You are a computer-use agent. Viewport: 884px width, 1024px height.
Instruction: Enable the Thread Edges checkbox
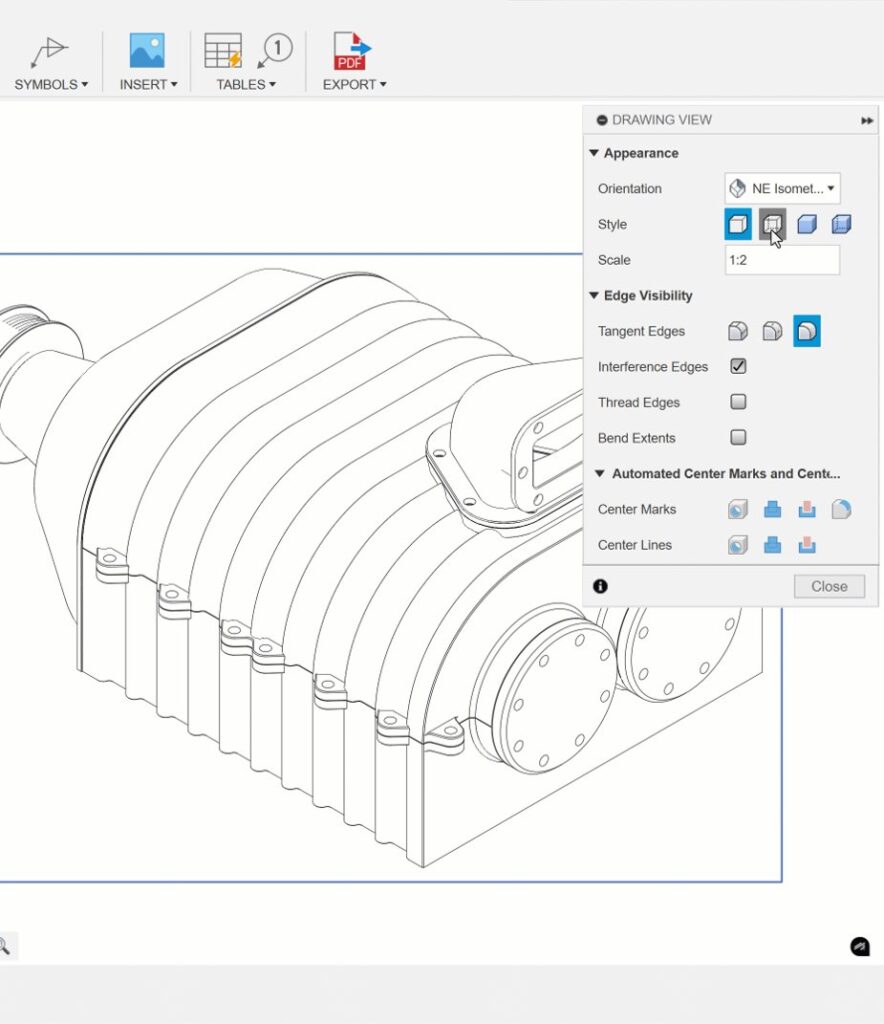pyautogui.click(x=738, y=402)
